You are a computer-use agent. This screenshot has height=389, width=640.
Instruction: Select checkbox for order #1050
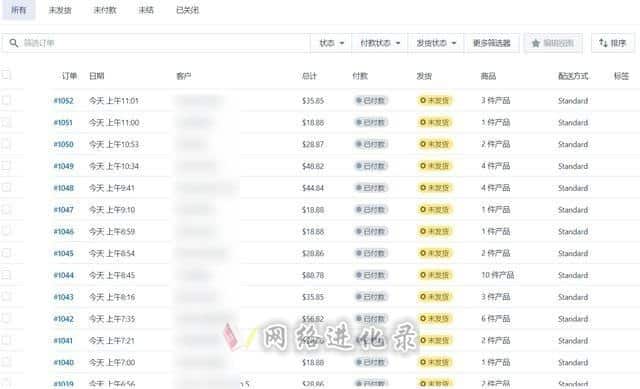pos(6,144)
